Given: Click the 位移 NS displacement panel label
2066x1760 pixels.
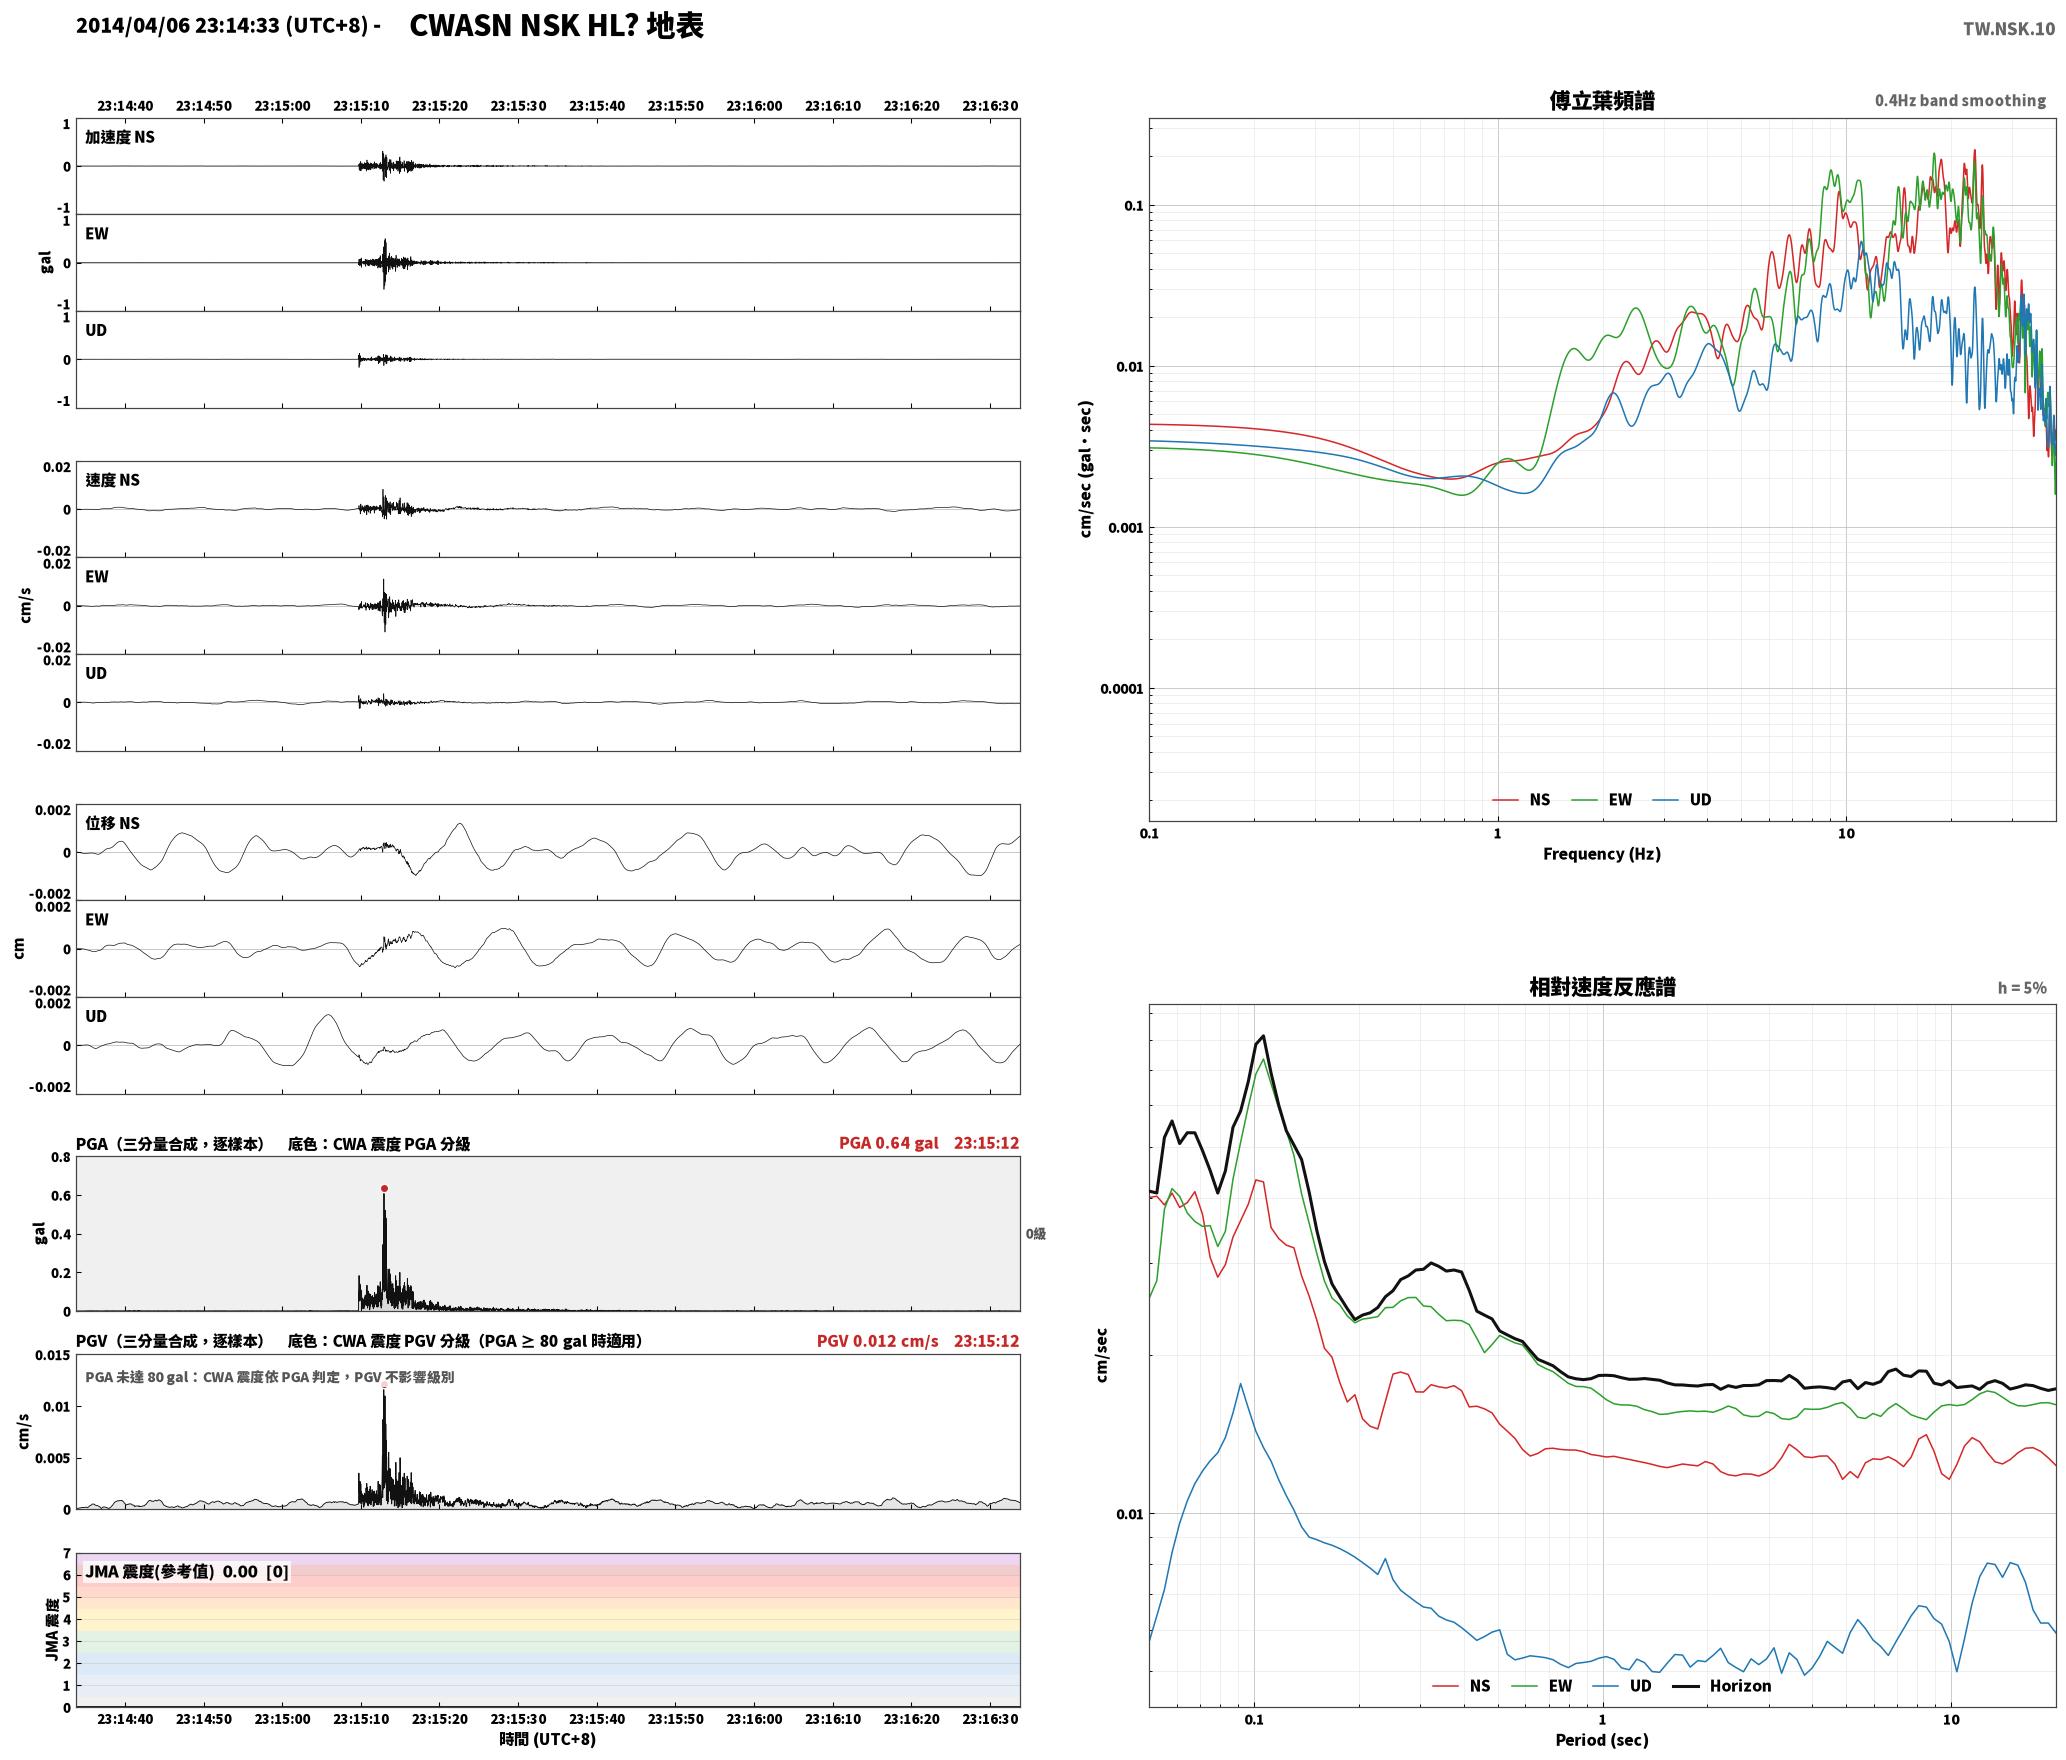Looking at the screenshot, I should tap(113, 823).
